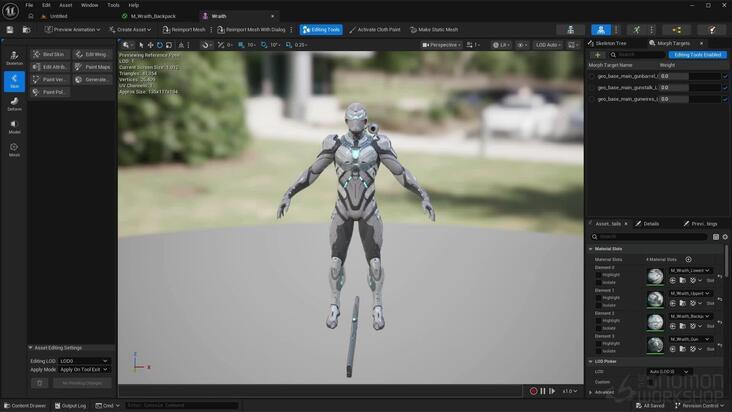Toggle Isolate checkbox for Element 2
Screen dimensions: 732x412
tap(598, 328)
